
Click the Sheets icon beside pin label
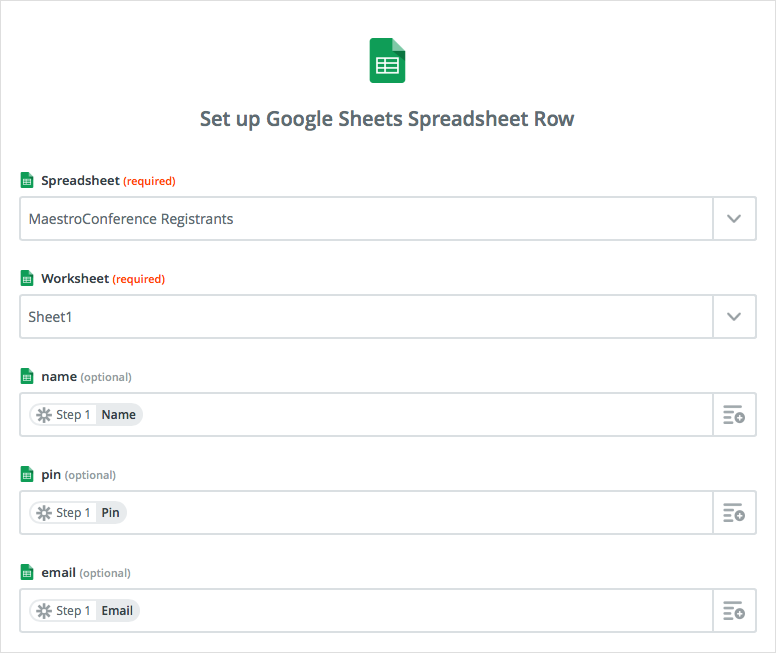27,474
